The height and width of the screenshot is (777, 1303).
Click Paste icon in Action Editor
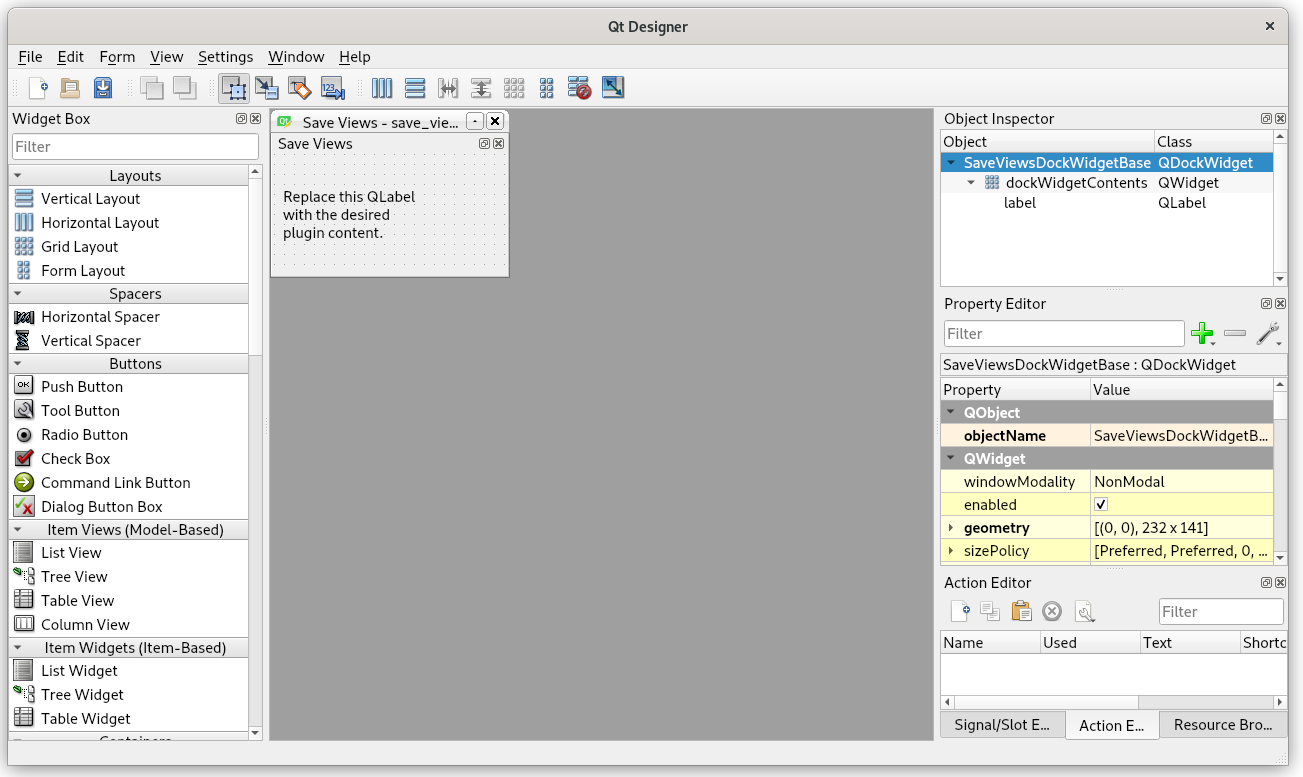pos(1021,611)
